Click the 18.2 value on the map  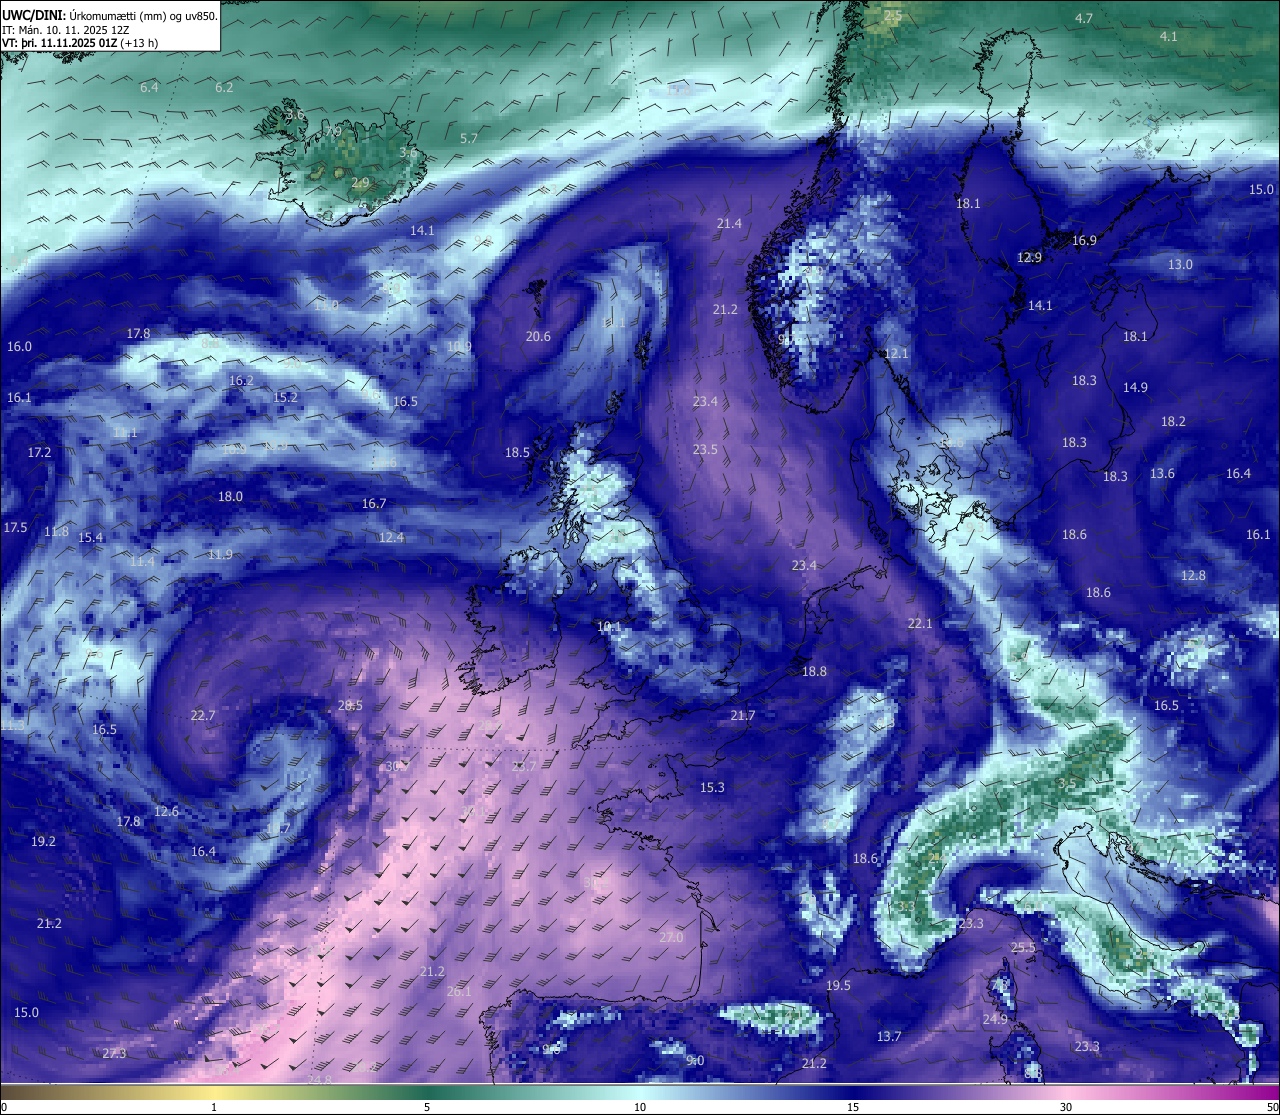(1173, 422)
